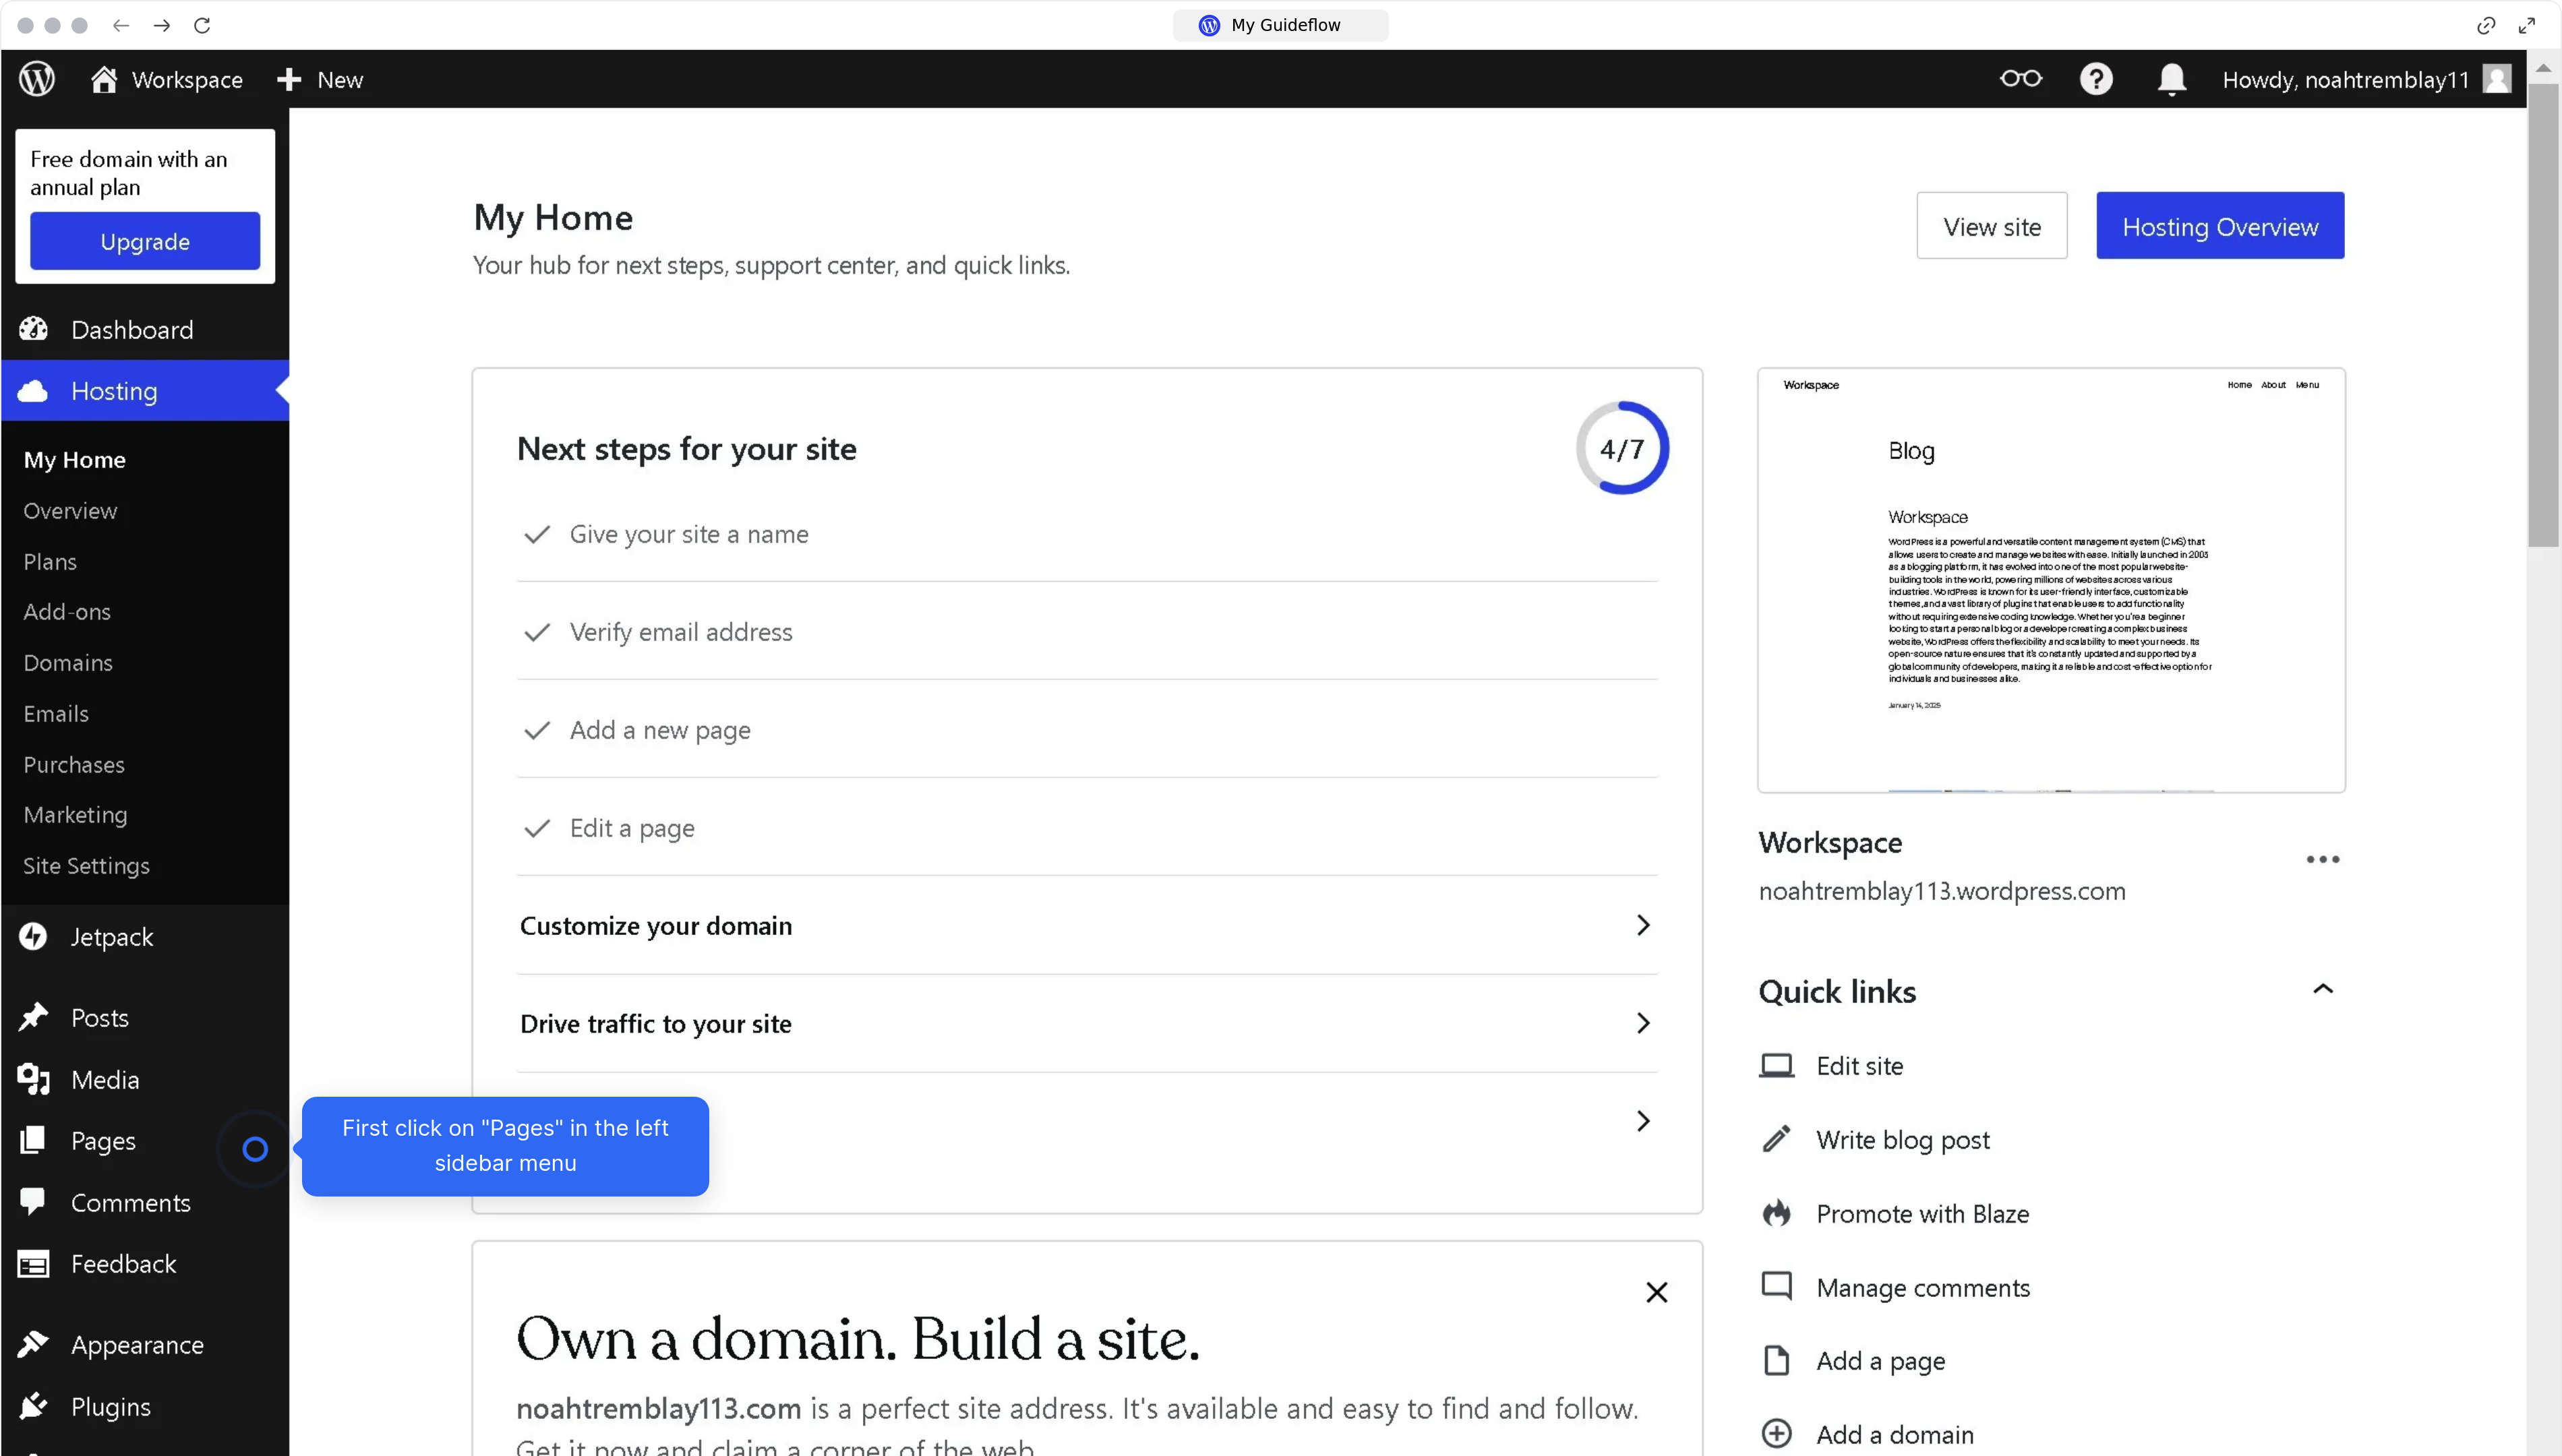The width and height of the screenshot is (2562, 1456).
Task: Toggle Edit a page checkmark
Action: point(537,828)
